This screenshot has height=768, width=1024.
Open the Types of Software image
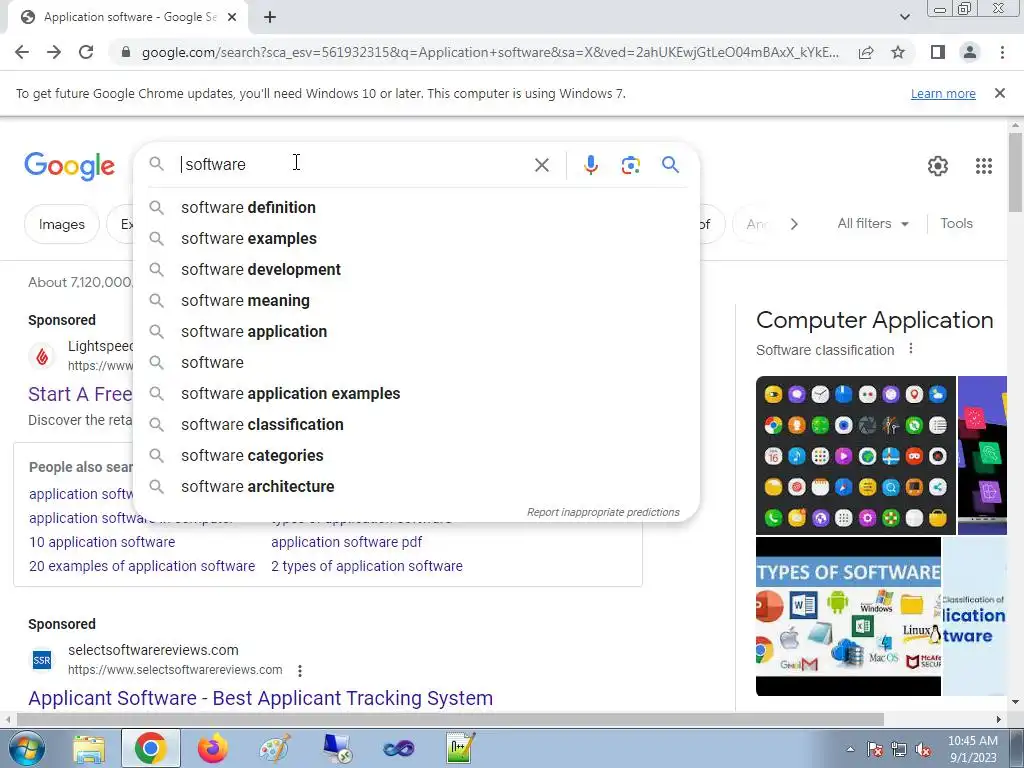coord(848,616)
